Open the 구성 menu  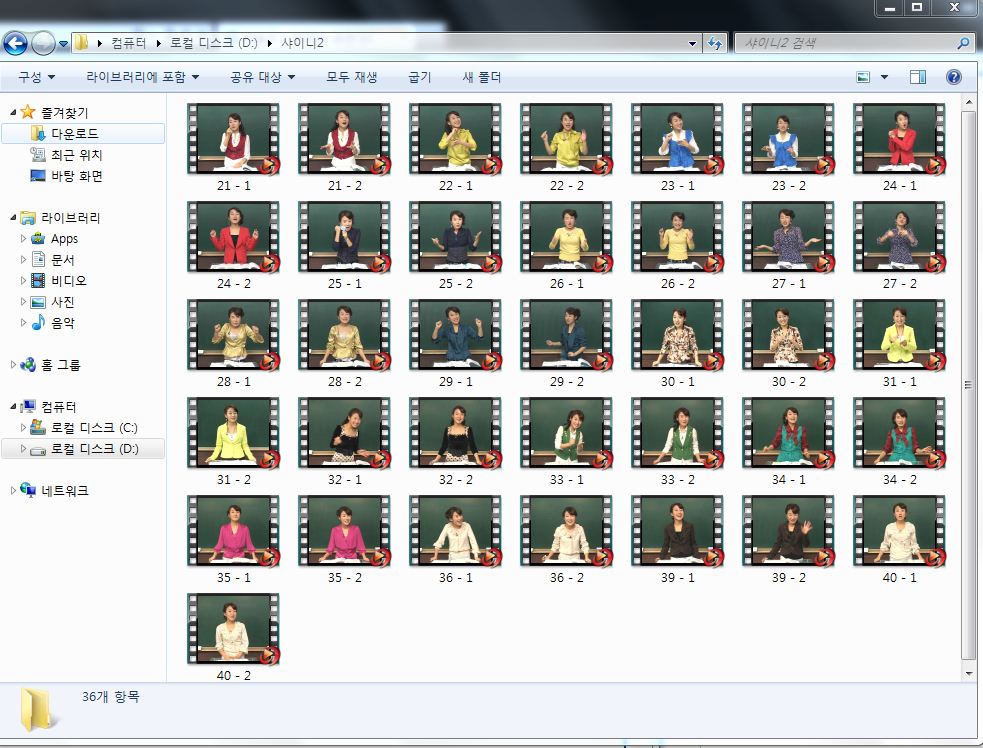[x=36, y=77]
